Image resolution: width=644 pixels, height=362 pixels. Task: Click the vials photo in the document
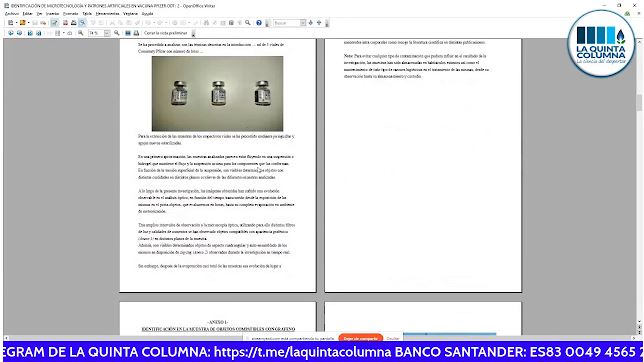[x=217, y=94]
